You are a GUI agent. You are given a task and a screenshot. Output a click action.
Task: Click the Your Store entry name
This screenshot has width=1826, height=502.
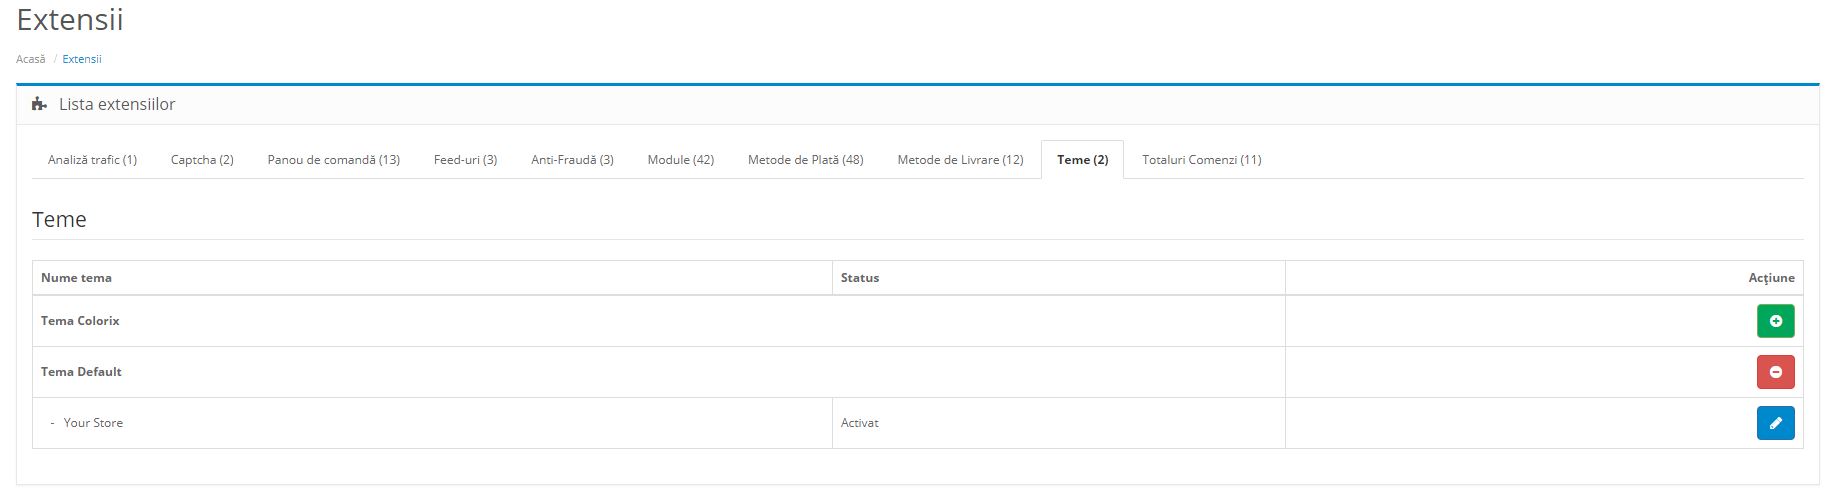93,423
